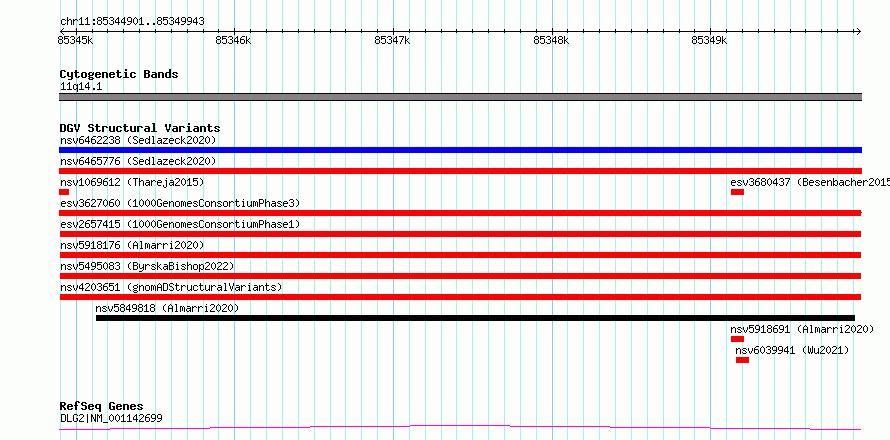Click the small red nsv1069612 bar
Image resolution: width=890 pixels, height=440 pixels.
click(x=64, y=192)
